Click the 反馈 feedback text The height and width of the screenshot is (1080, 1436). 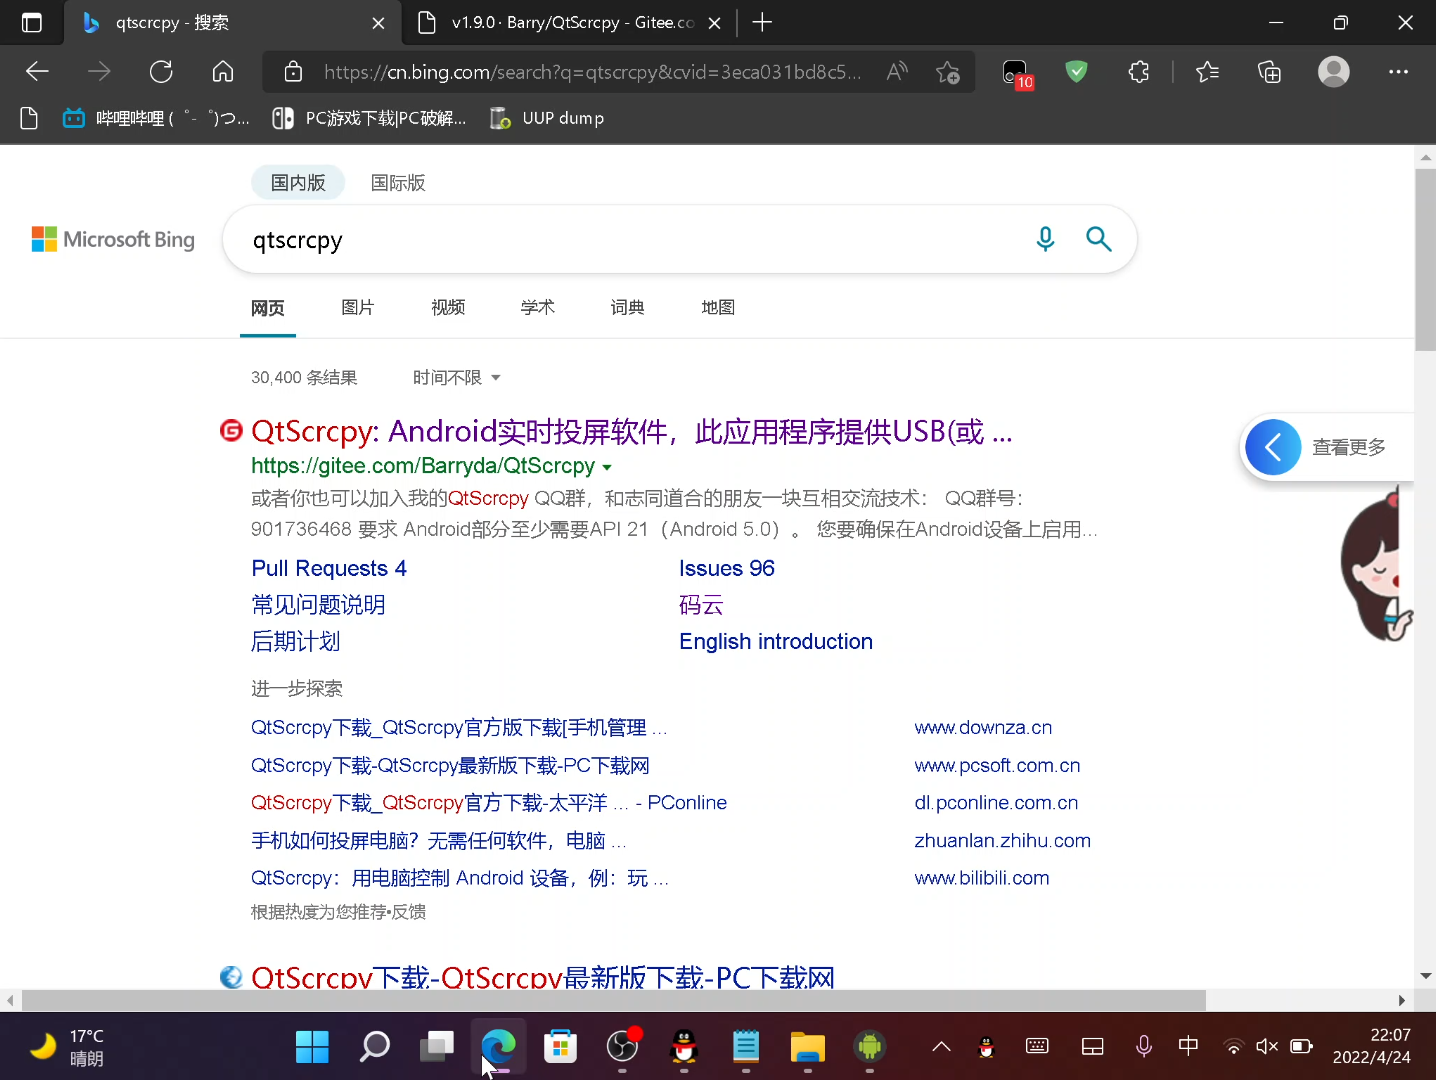pos(409,911)
